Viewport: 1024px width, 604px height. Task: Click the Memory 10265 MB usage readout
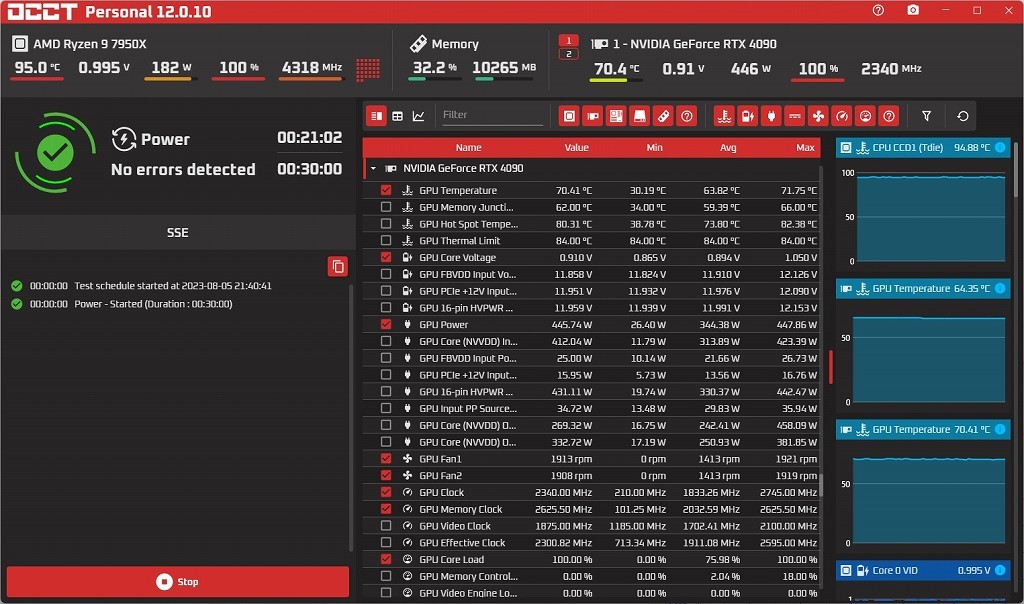click(x=504, y=68)
